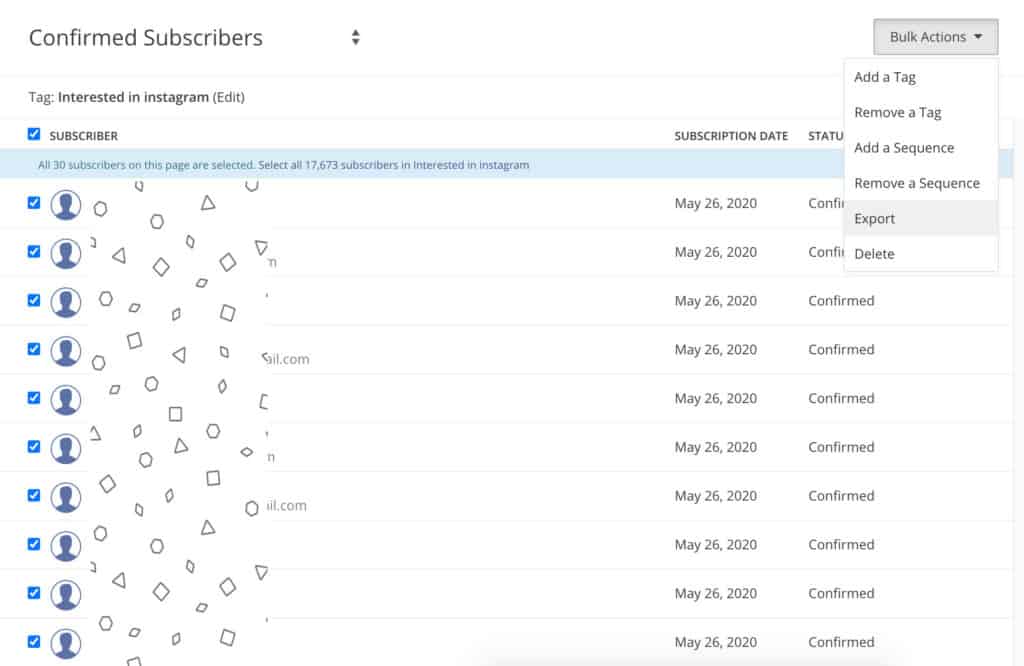Click the (Edit) link beside the tag name
This screenshot has height=666, width=1024.
coord(229,97)
